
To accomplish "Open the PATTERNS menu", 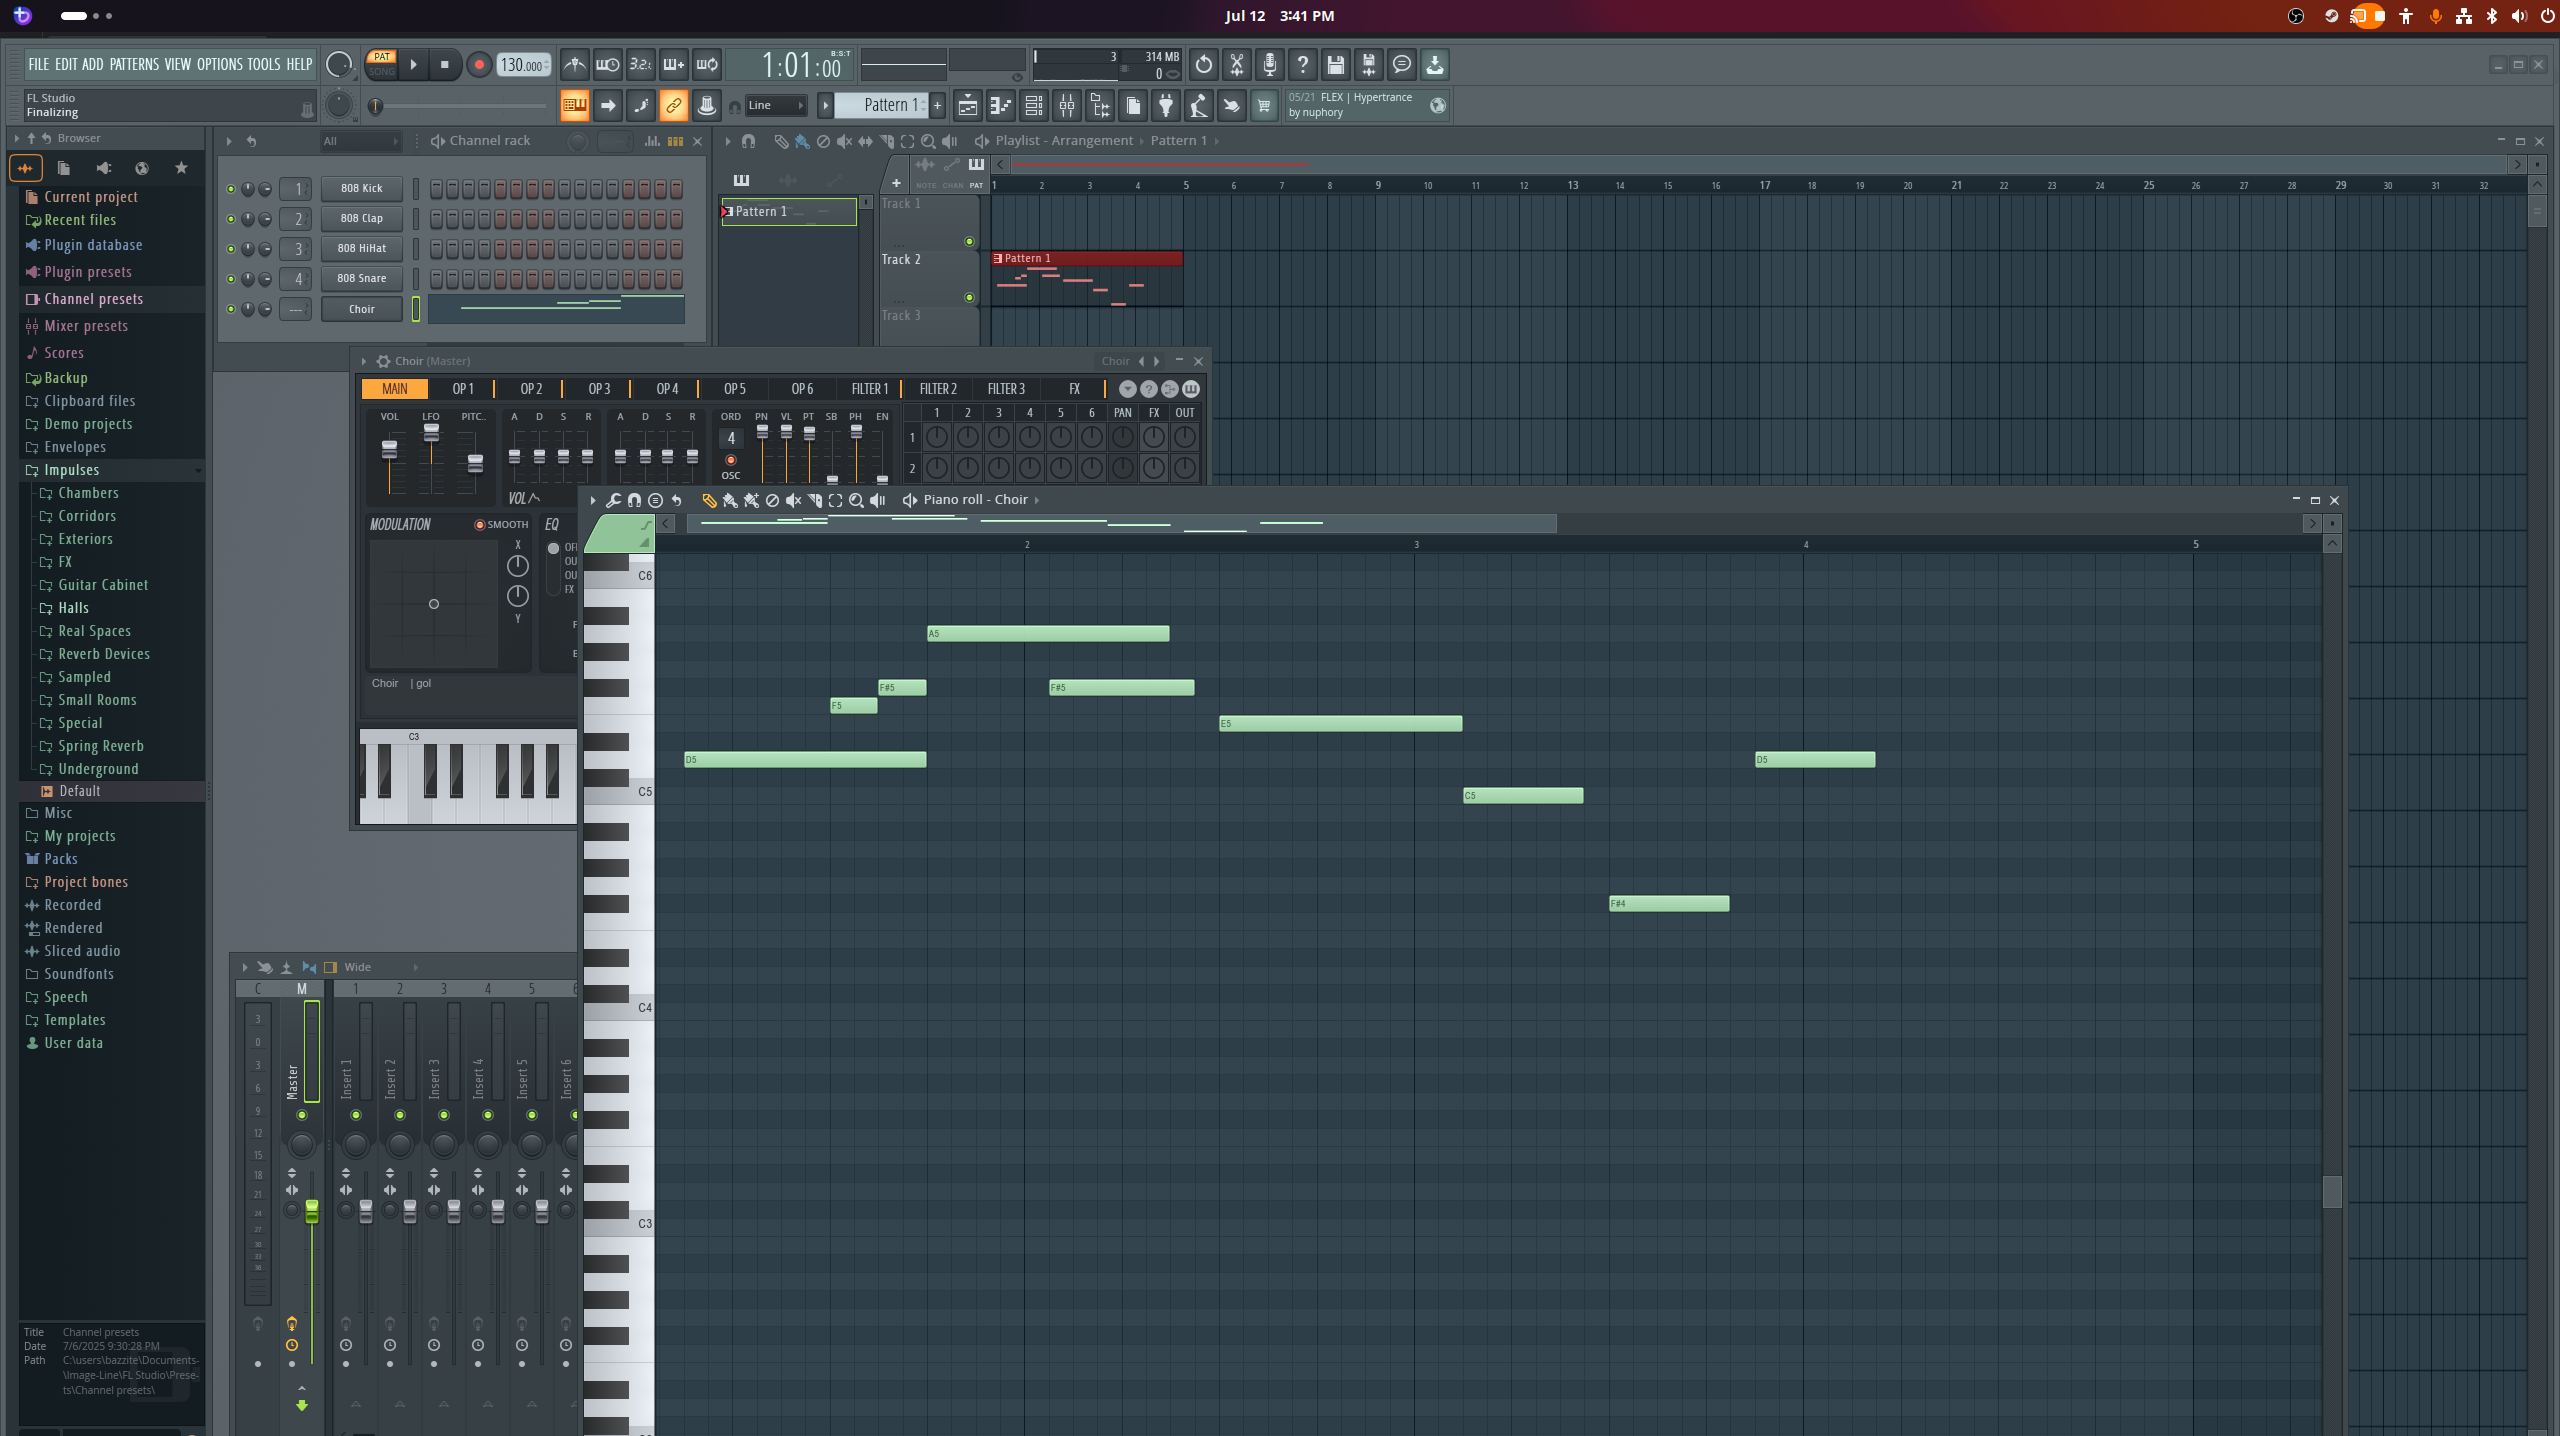I will [x=134, y=64].
